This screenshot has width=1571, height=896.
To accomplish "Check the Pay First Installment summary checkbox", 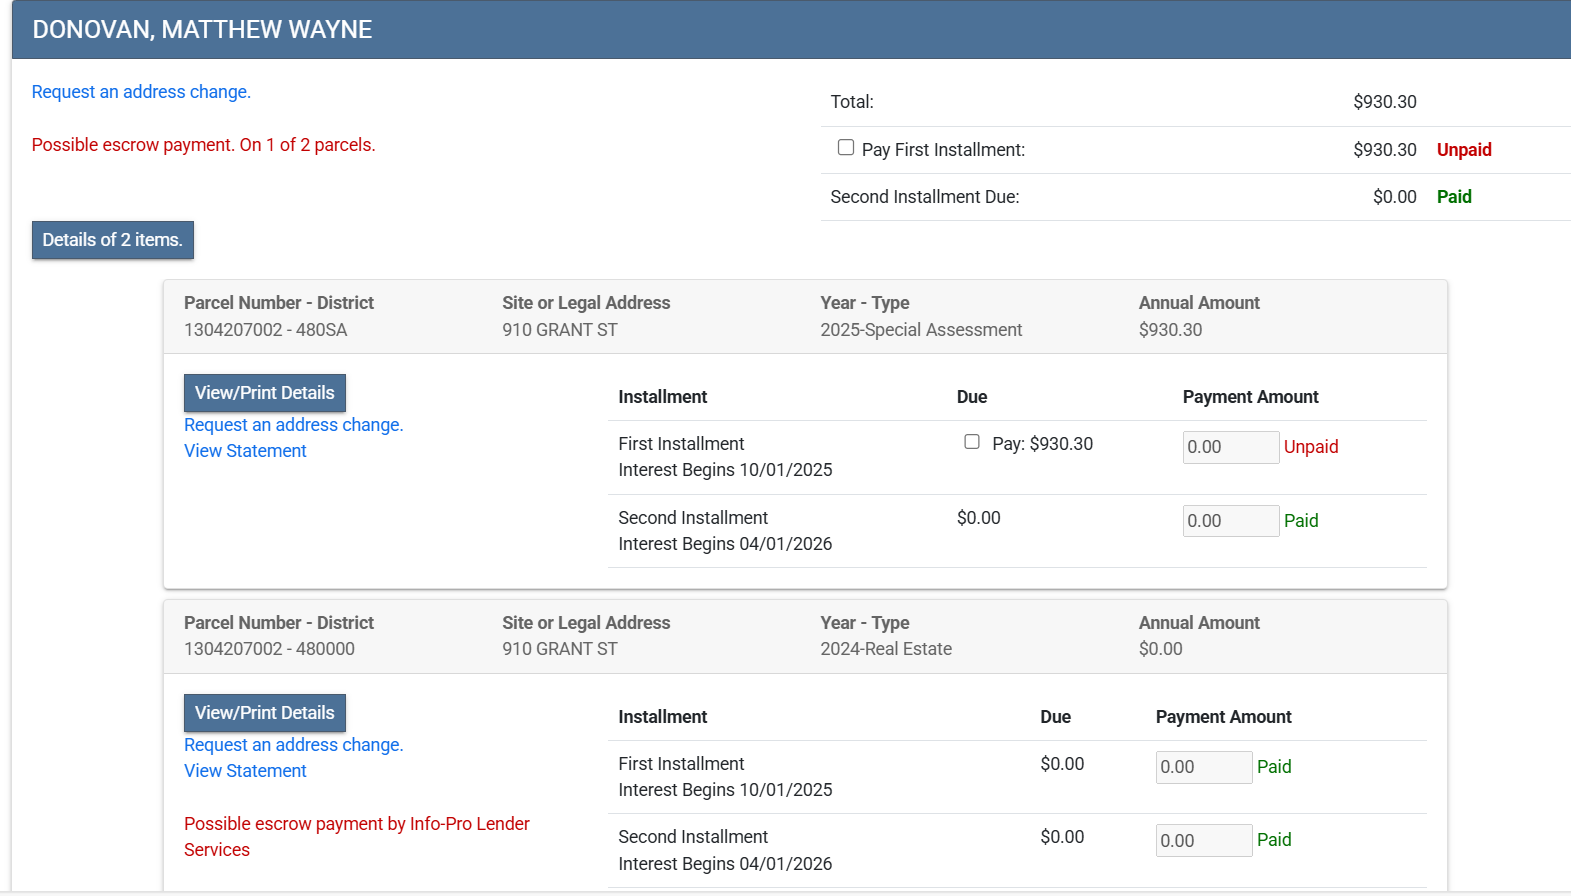I will click(x=846, y=148).
